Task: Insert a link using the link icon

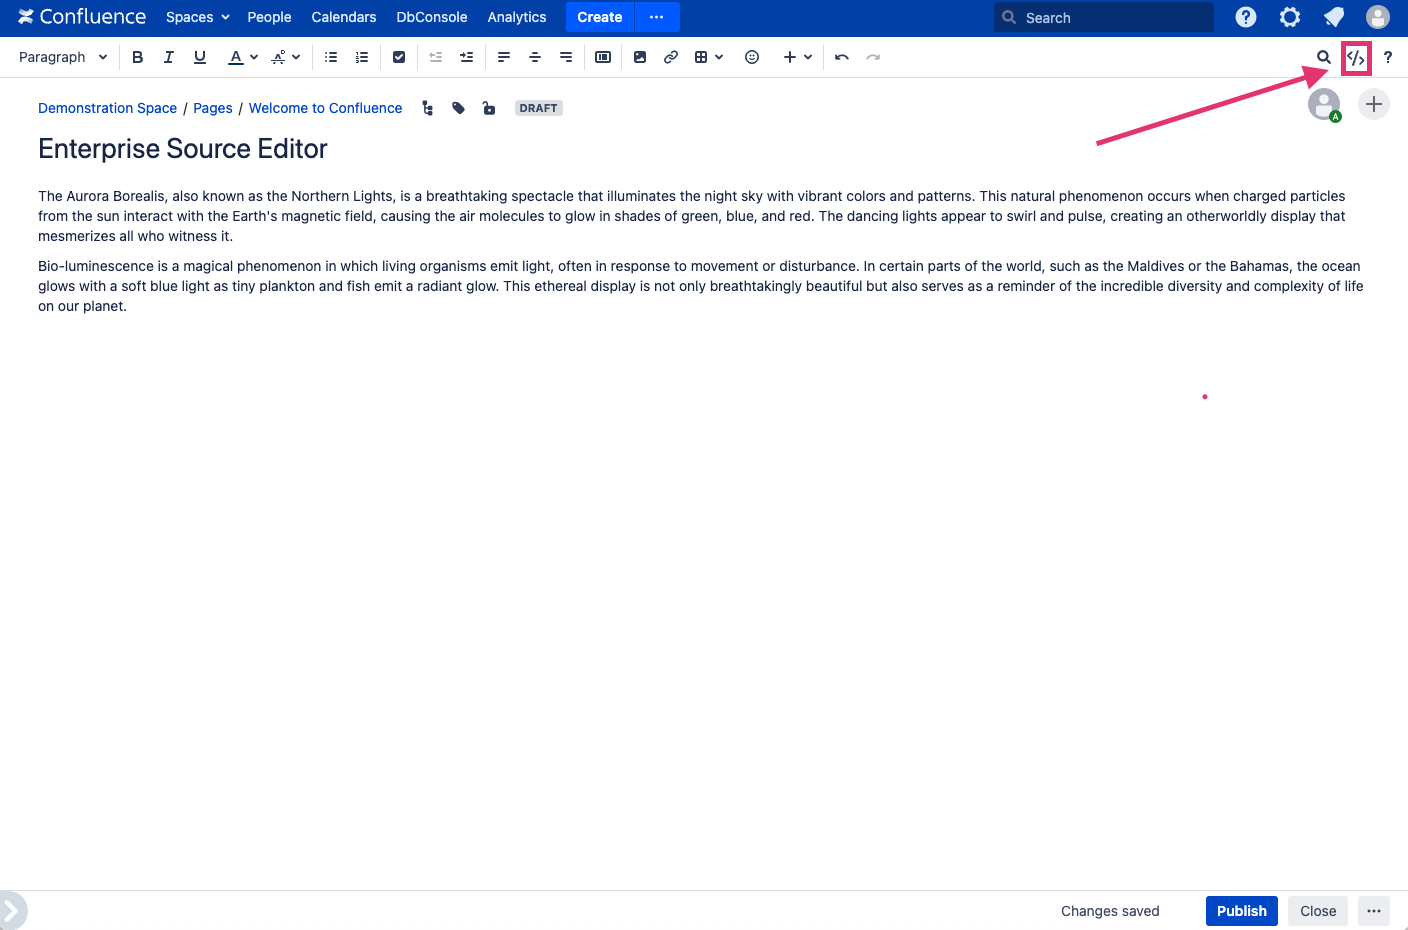Action: click(x=671, y=57)
